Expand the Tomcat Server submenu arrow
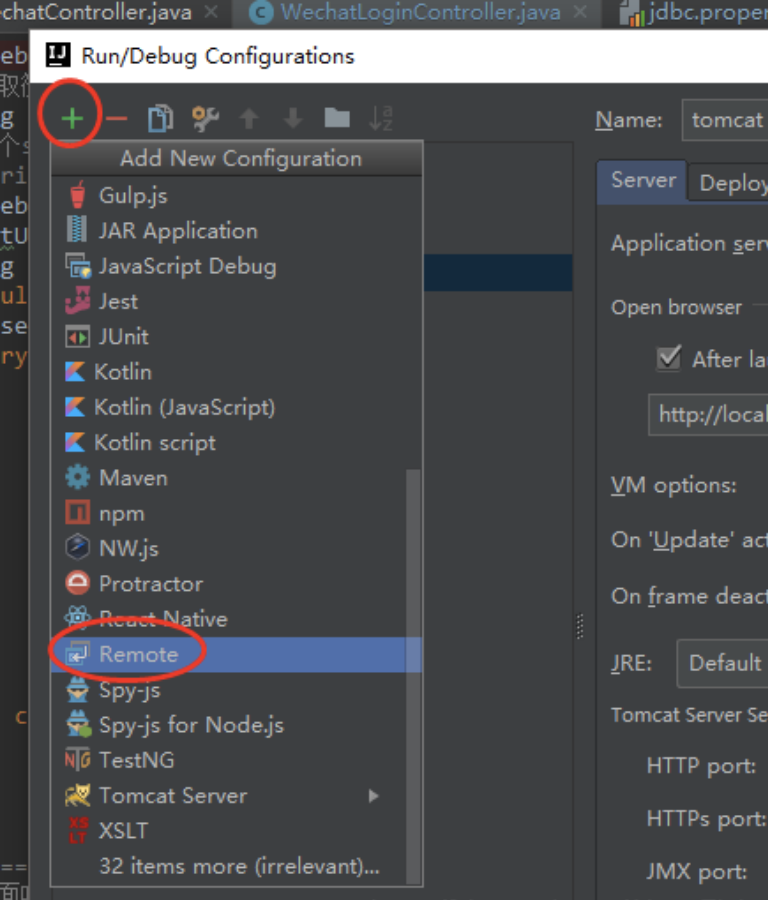This screenshot has width=768, height=900. pyautogui.click(x=374, y=796)
